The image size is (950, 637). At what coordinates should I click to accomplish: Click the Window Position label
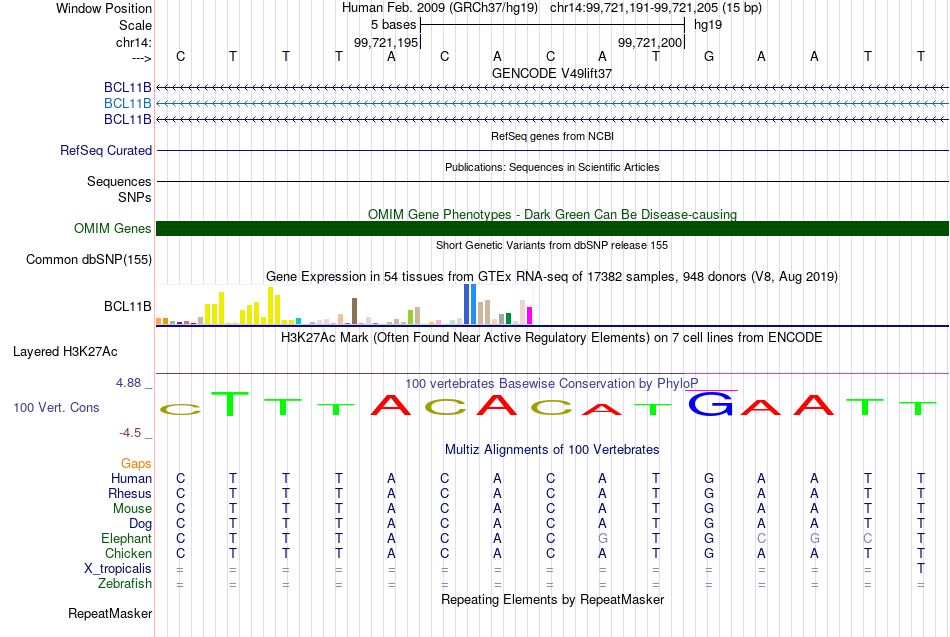(104, 8)
